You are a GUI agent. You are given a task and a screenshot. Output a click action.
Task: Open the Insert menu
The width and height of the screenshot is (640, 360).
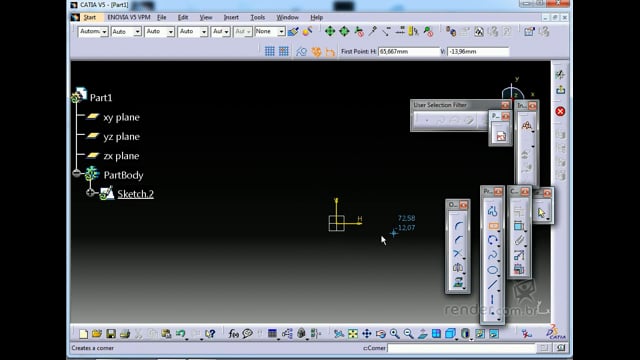pos(231,17)
